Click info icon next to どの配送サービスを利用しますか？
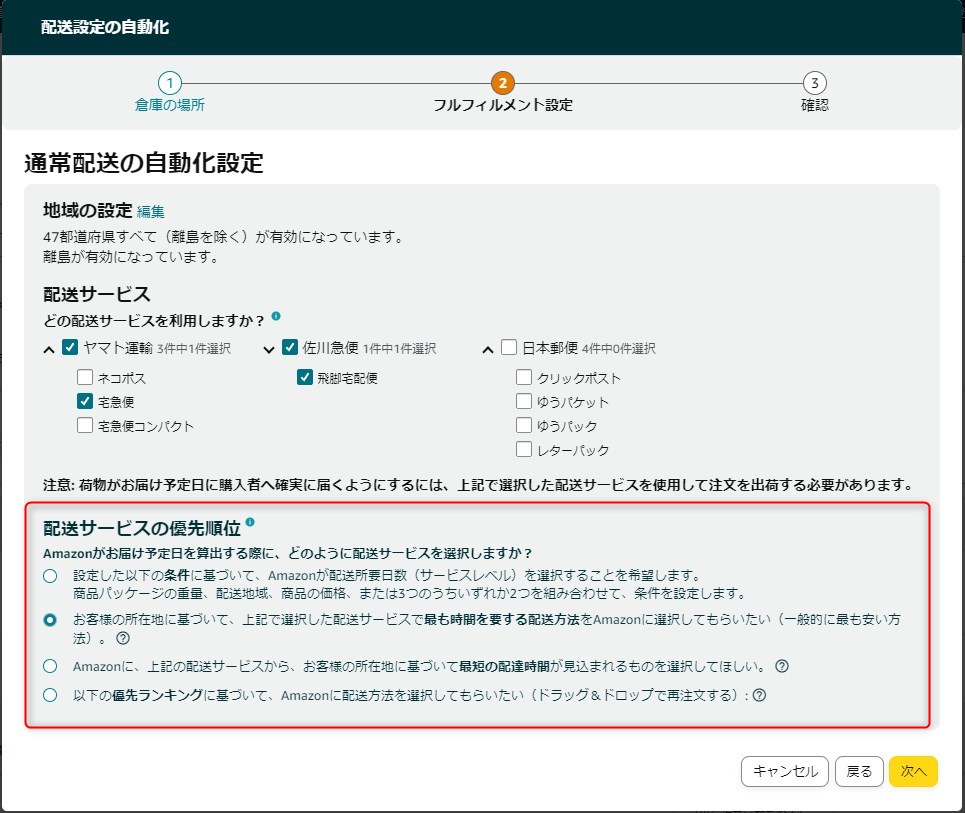 coord(276,316)
